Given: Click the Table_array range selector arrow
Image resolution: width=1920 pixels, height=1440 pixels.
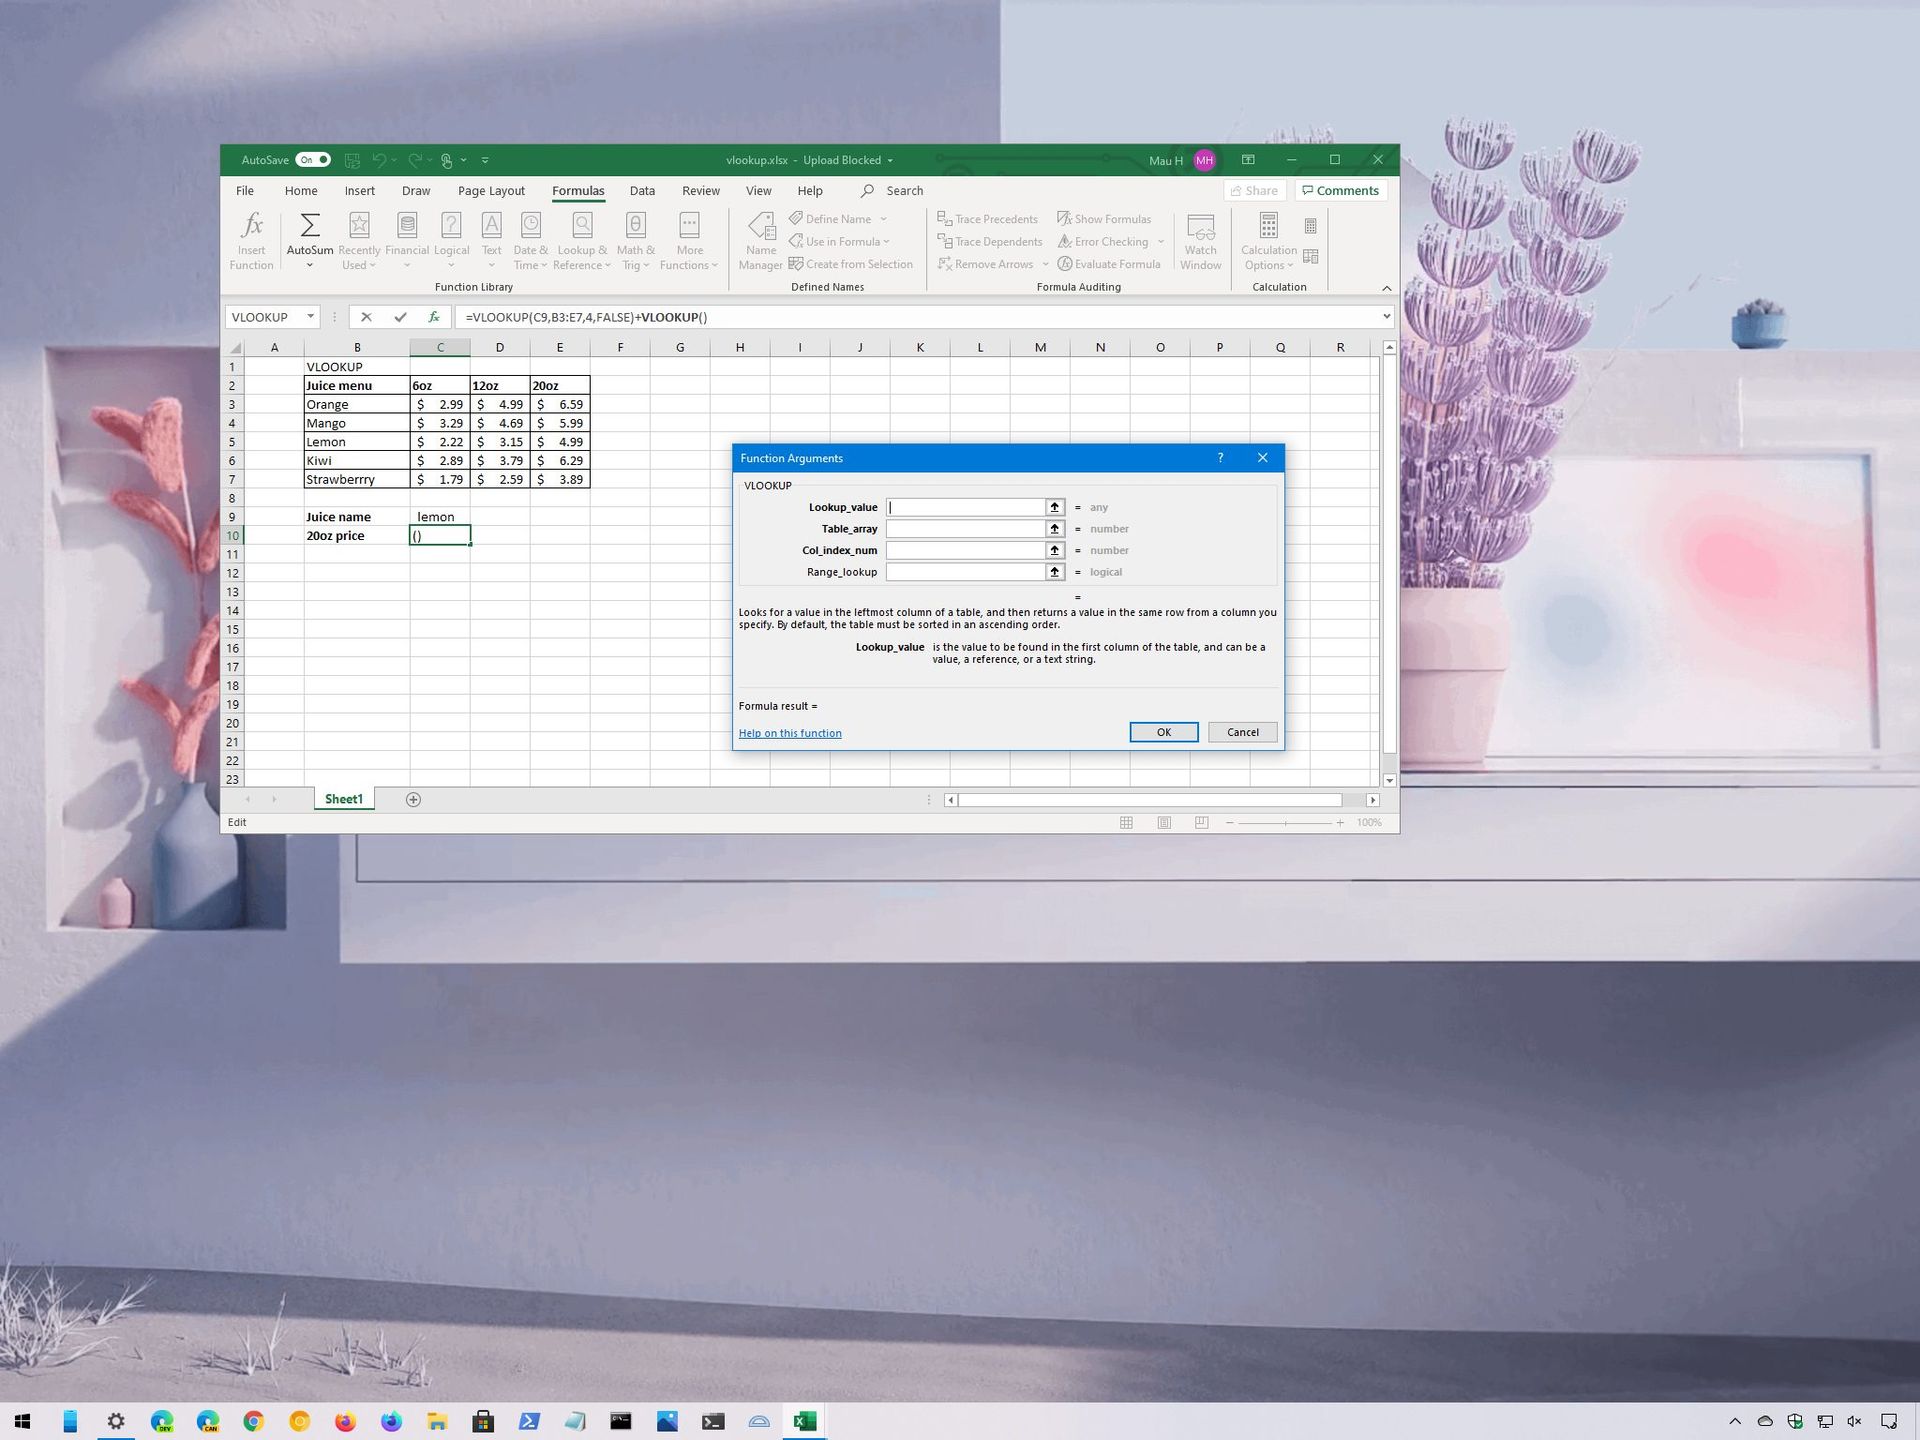Looking at the screenshot, I should (x=1055, y=528).
